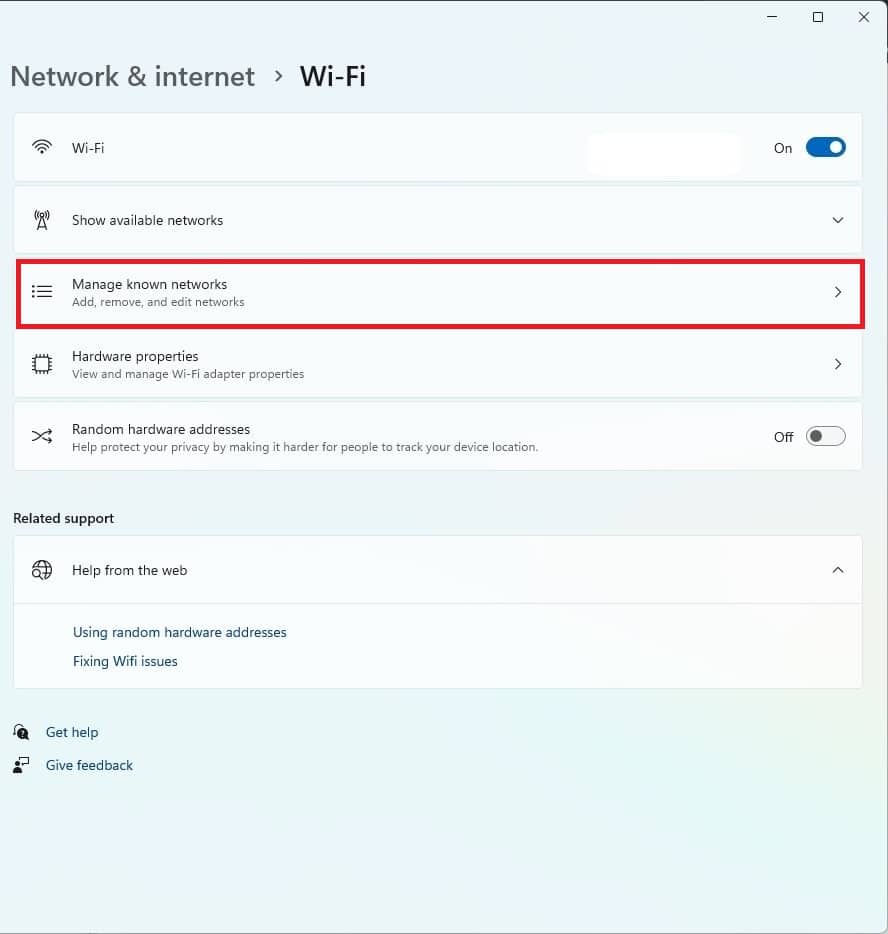Click the globe icon beside Help from web
The height and width of the screenshot is (934, 888).
point(42,570)
